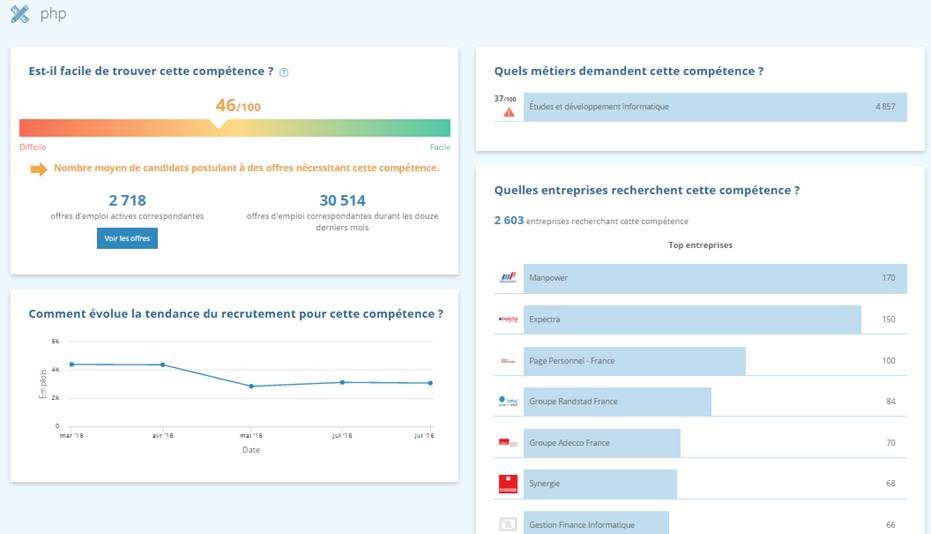Click the red Synergie logo

click(x=508, y=484)
